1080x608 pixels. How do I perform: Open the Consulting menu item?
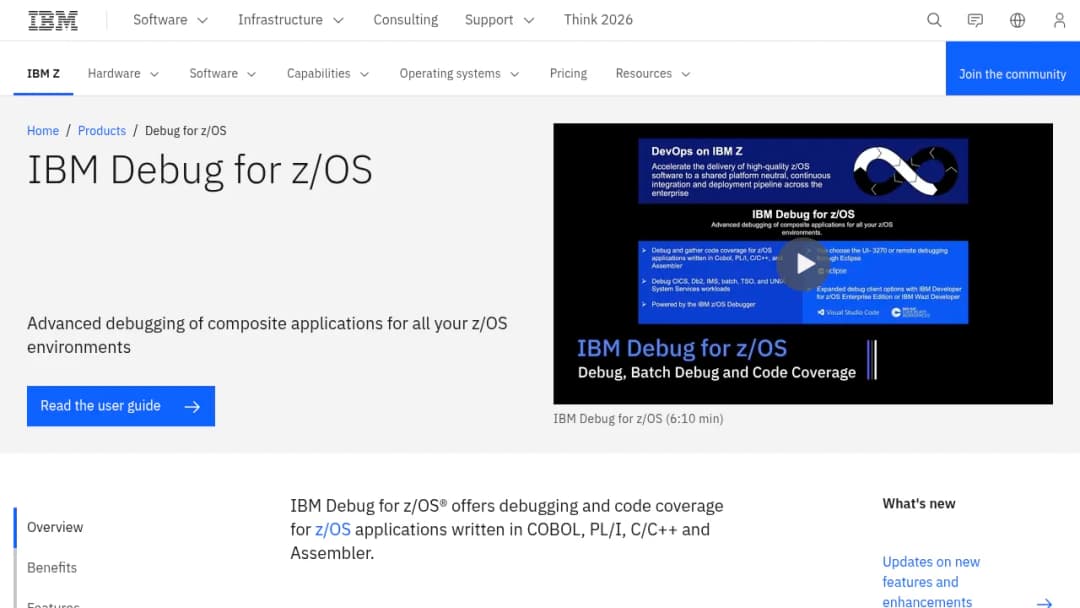406,20
